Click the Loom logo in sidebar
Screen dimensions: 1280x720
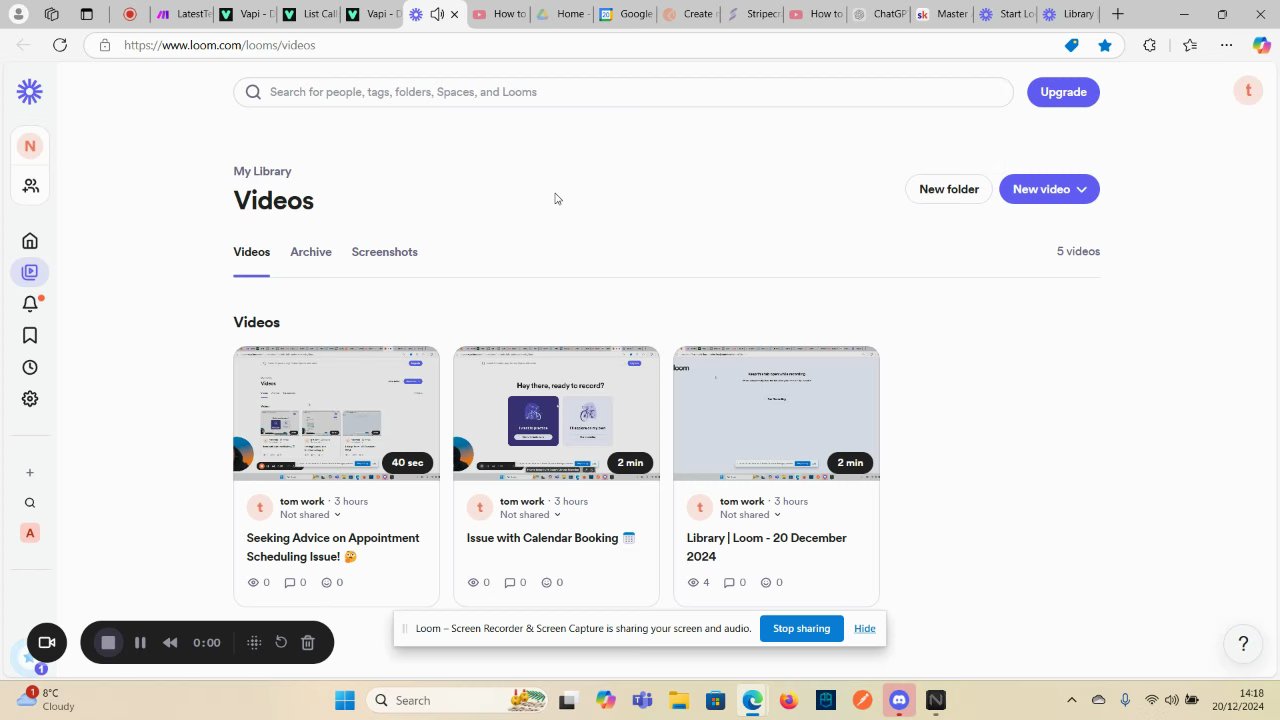pyautogui.click(x=30, y=92)
